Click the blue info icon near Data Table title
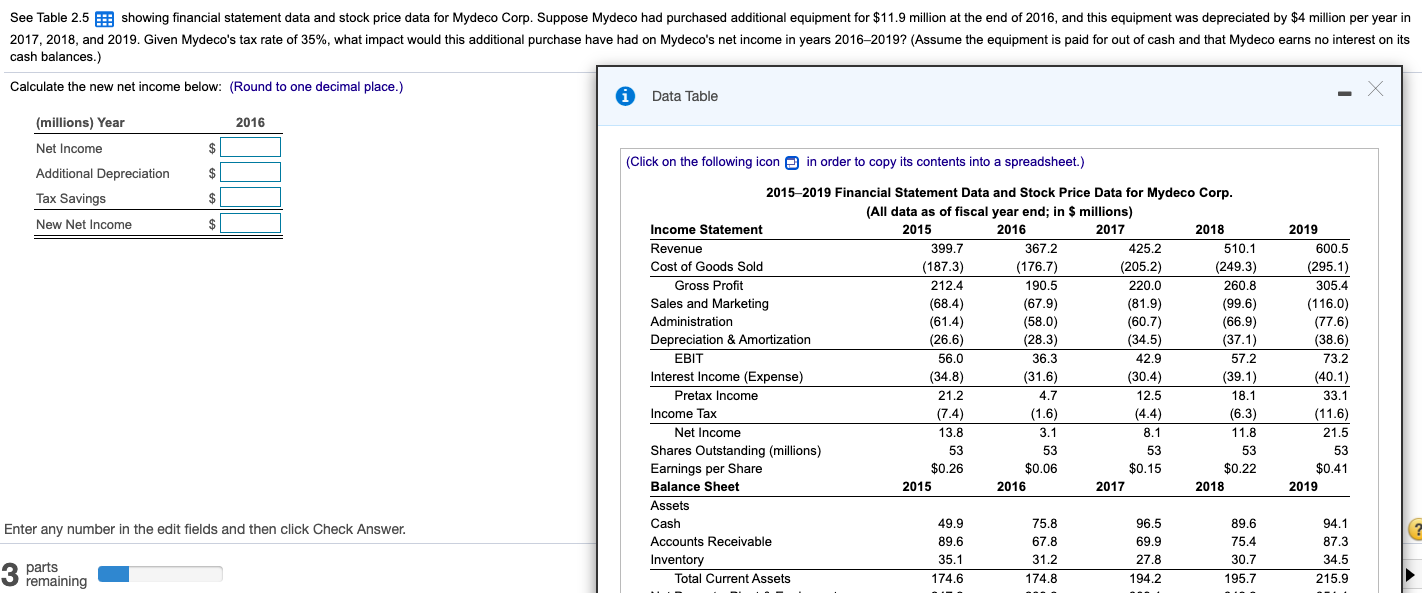The image size is (1422, 593). (623, 95)
